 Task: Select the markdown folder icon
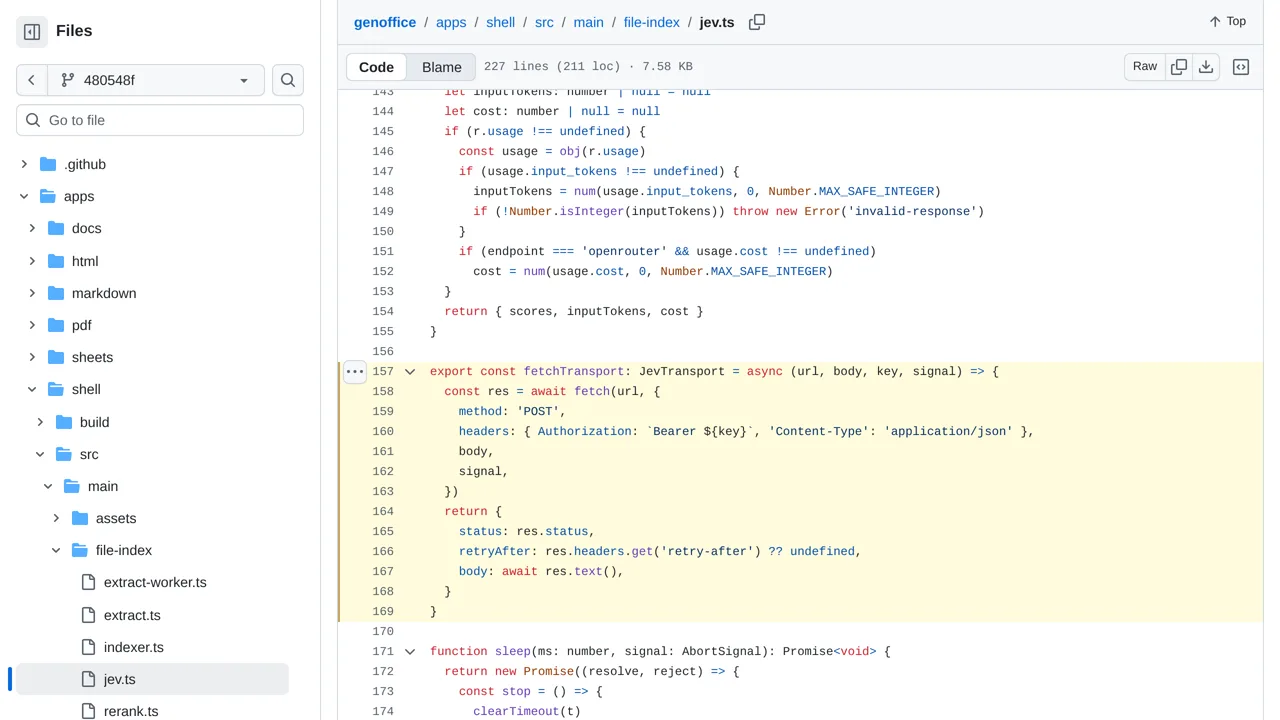click(56, 293)
